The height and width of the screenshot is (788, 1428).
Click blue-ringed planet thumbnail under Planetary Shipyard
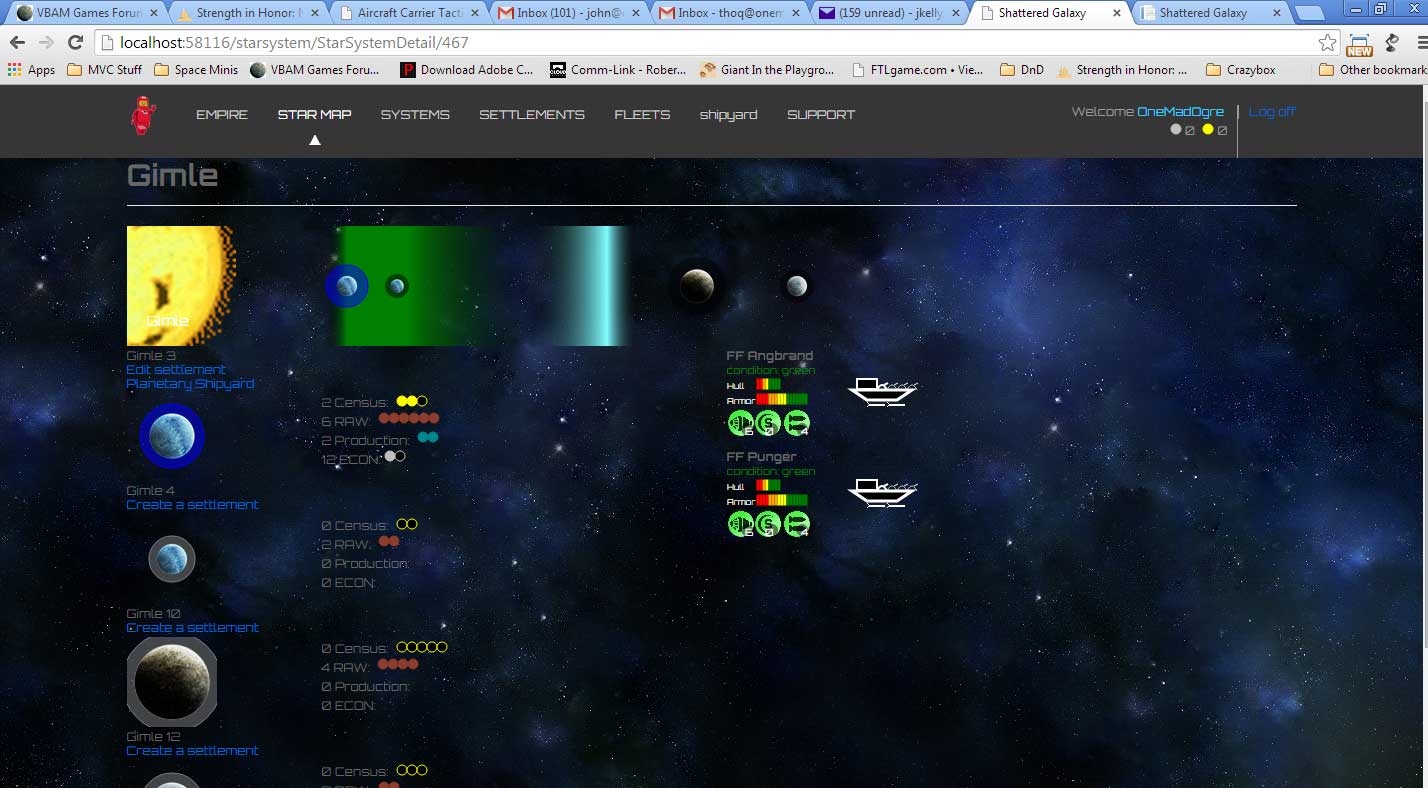click(172, 436)
